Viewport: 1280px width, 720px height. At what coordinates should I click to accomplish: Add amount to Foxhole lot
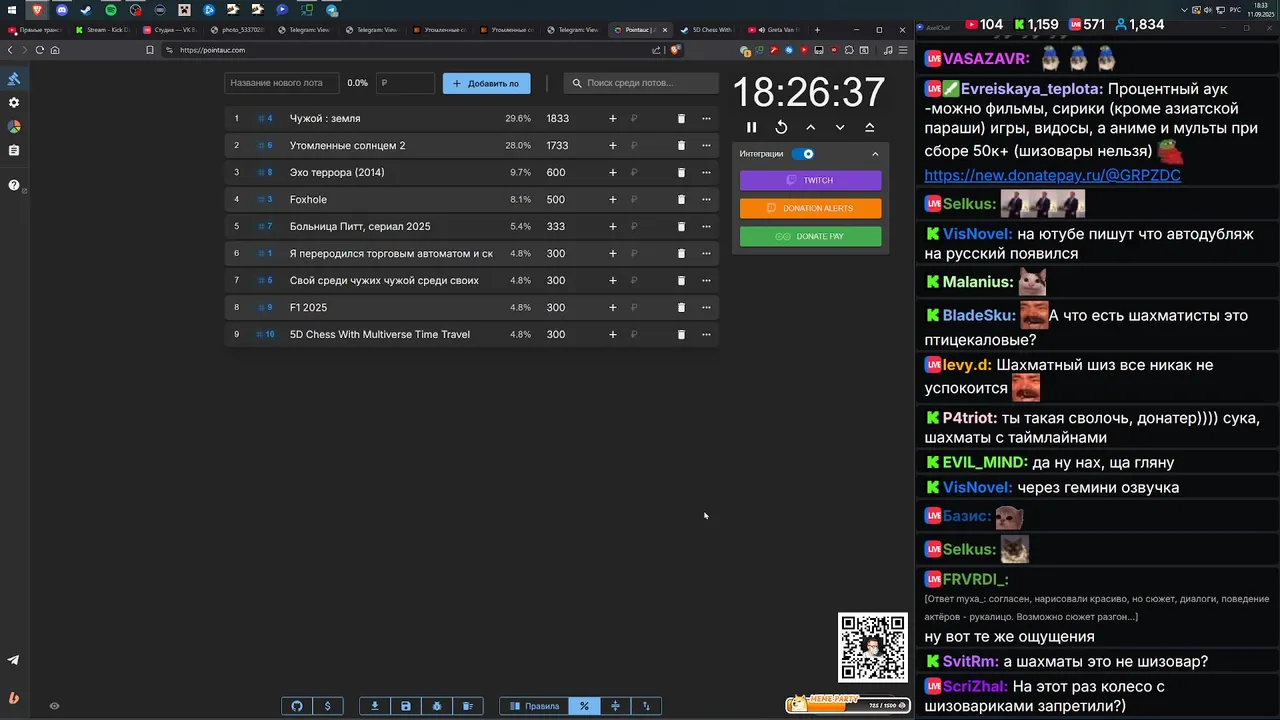pos(613,199)
